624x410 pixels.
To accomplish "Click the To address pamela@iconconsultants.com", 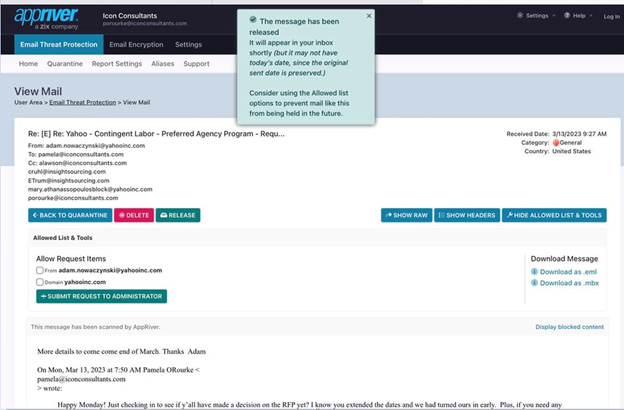I will 81,154.
